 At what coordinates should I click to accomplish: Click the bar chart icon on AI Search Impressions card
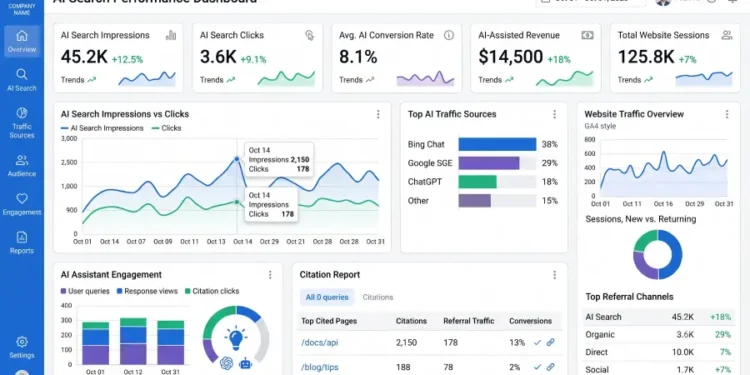171,35
